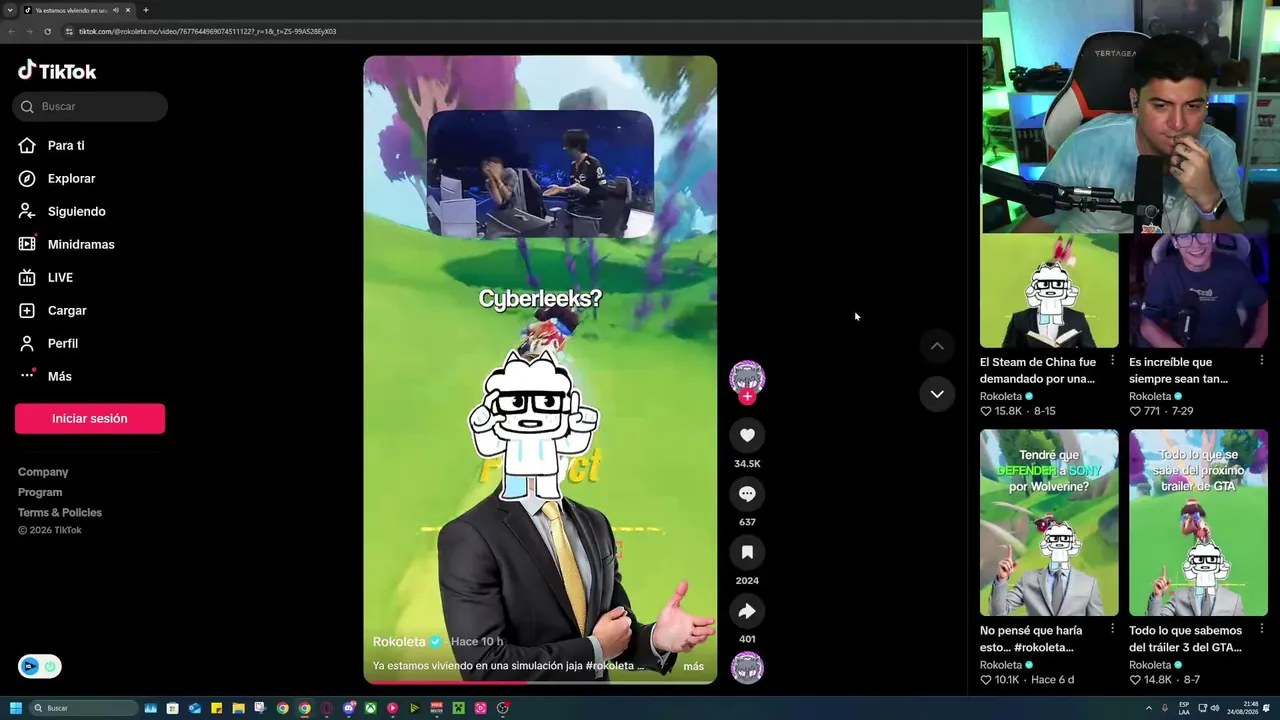
Task: View site information in the address bar
Action: (69, 31)
